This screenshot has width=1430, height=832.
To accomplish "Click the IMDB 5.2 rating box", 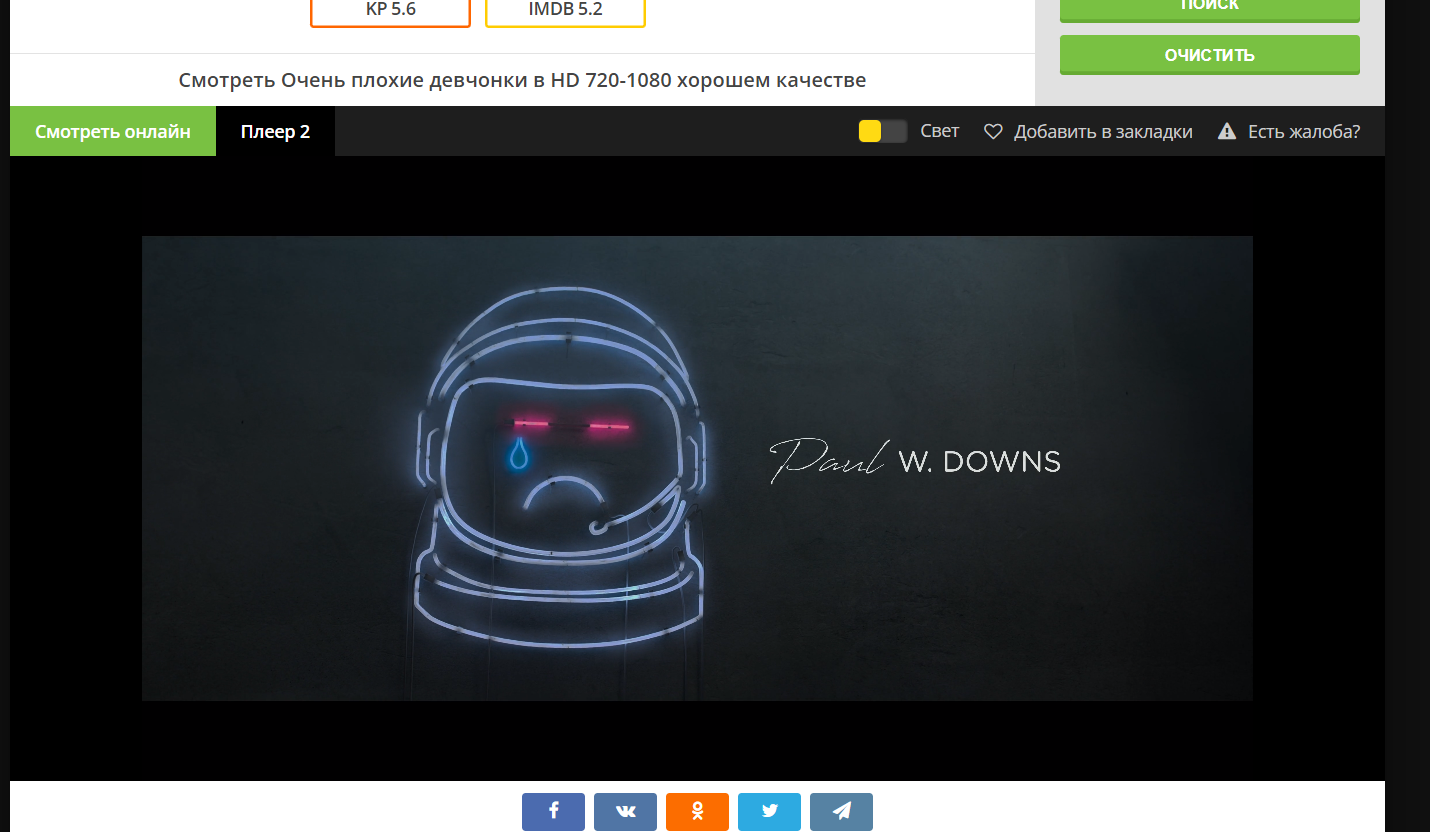I will coord(565,12).
